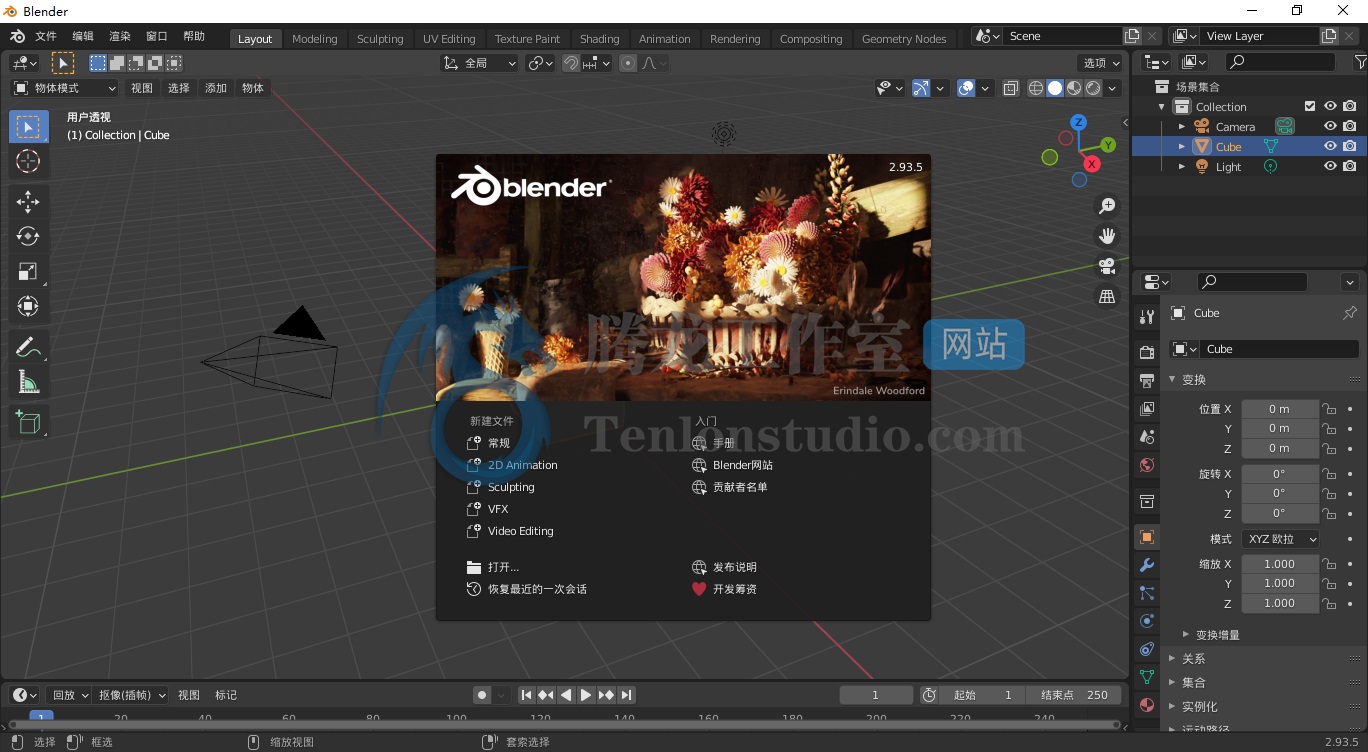Choose the Move tool
This screenshot has height=752, width=1368.
point(28,202)
